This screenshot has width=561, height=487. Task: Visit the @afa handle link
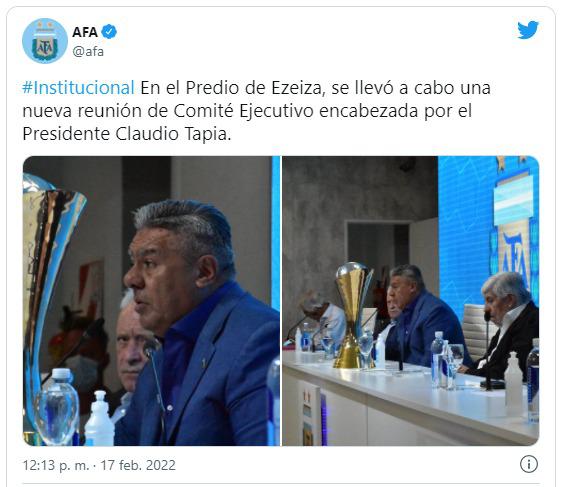88,52
